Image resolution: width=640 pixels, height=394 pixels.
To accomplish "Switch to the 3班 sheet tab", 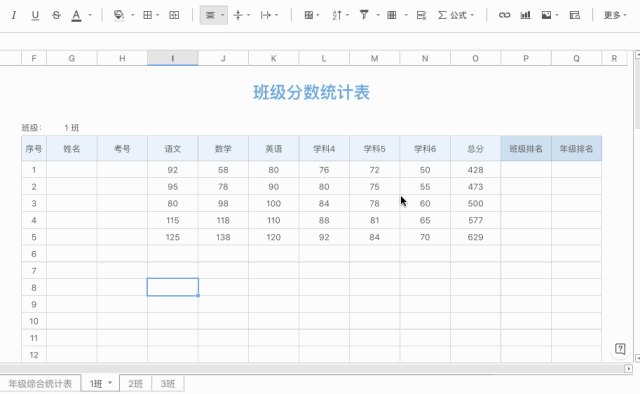I will pyautogui.click(x=168, y=384).
